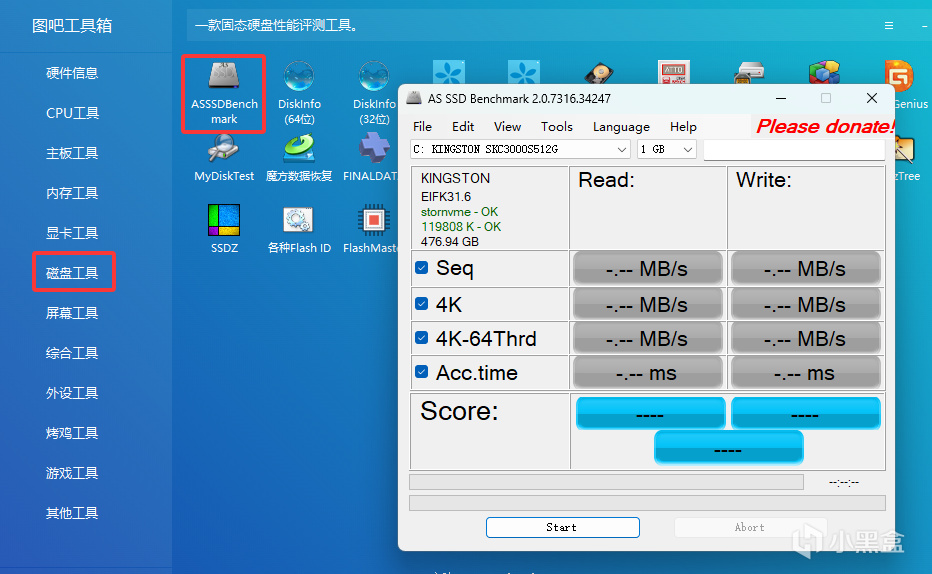The height and width of the screenshot is (574, 932).
Task: Open the Edit menu
Action: [x=463, y=127]
